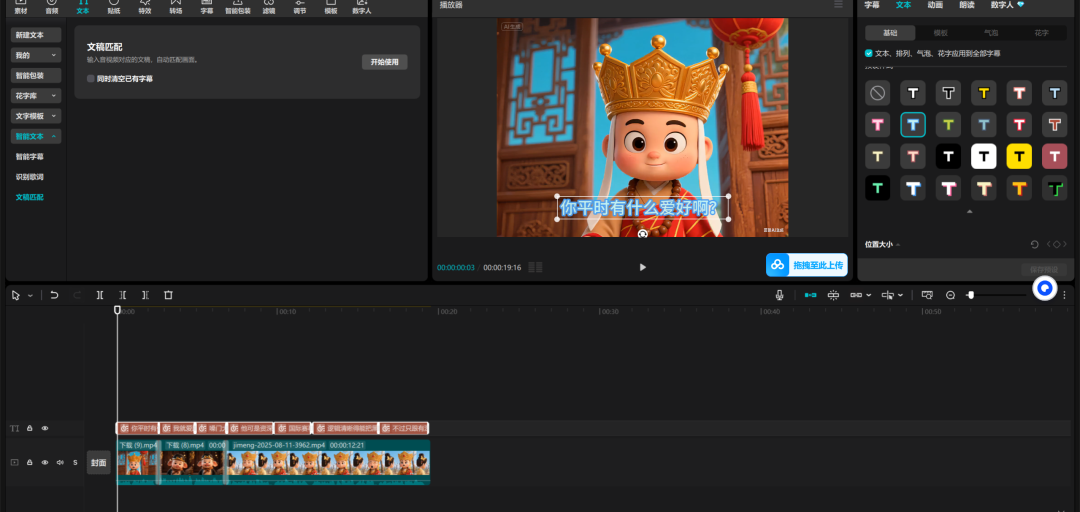Click the timeline zoom-out minus icon
Image resolution: width=1080 pixels, height=512 pixels.
click(x=951, y=295)
